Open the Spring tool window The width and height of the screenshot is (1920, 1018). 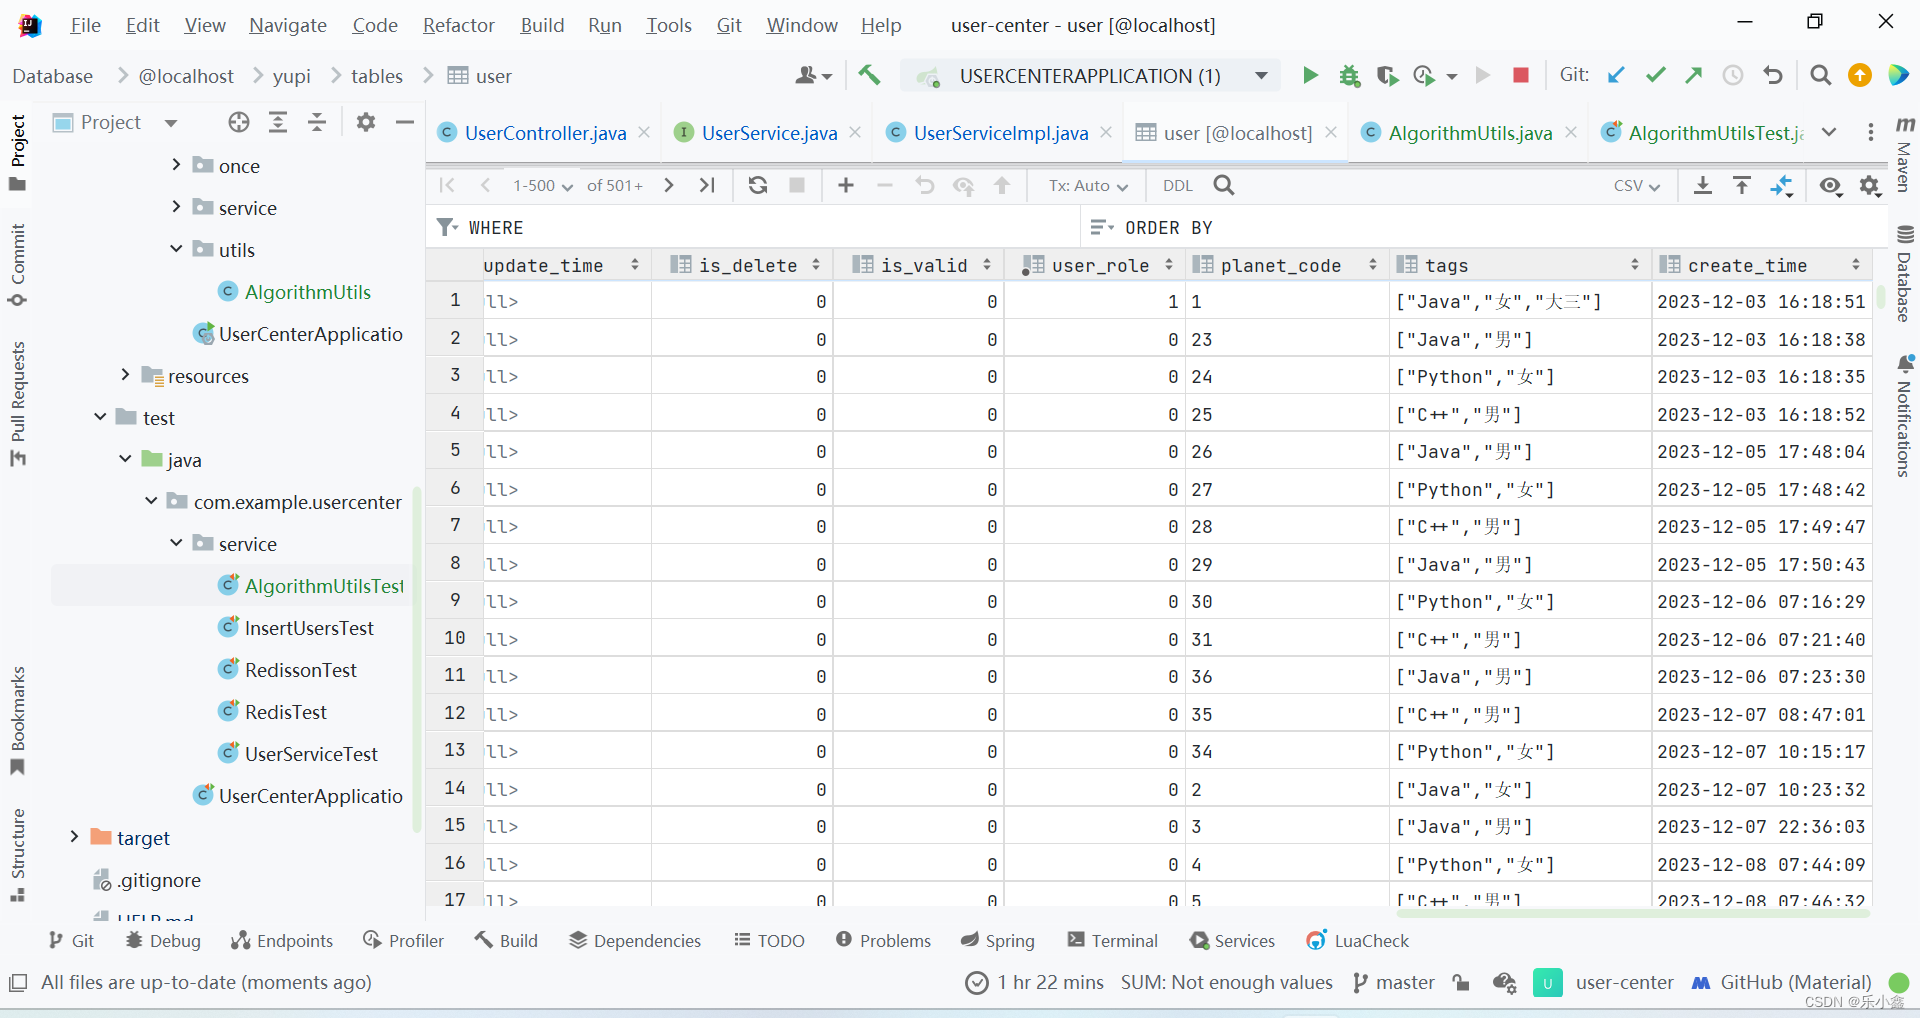(998, 941)
